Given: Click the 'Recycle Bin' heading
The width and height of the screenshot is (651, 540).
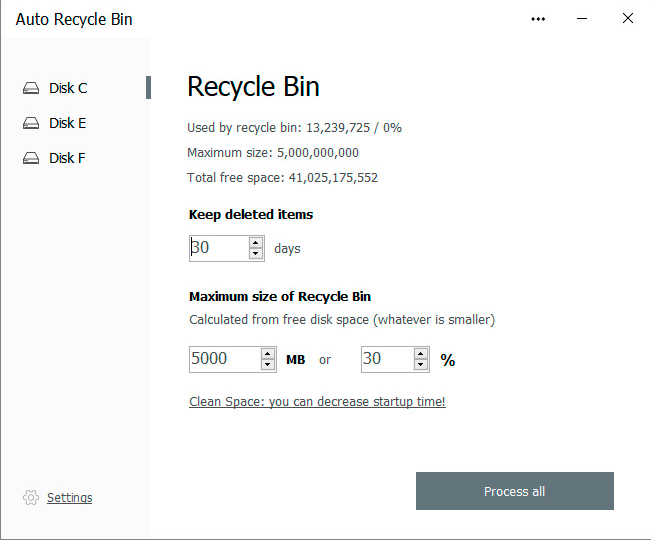Looking at the screenshot, I should (253, 87).
